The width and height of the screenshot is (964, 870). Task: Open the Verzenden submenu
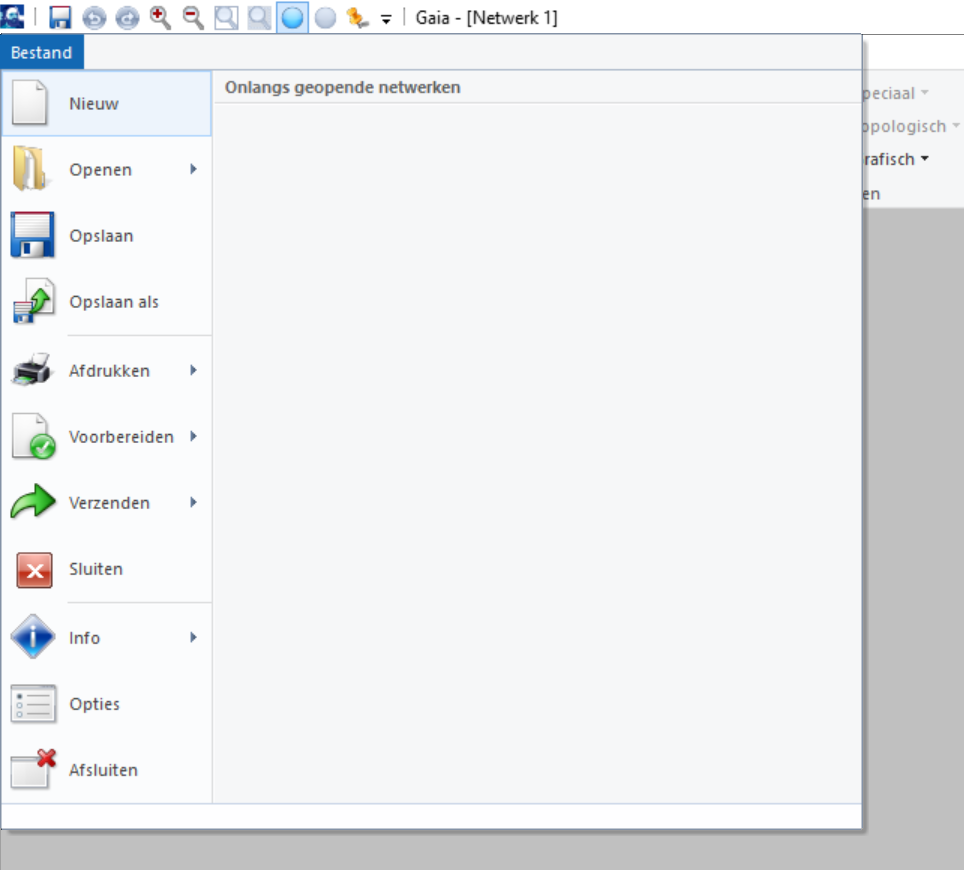point(193,503)
